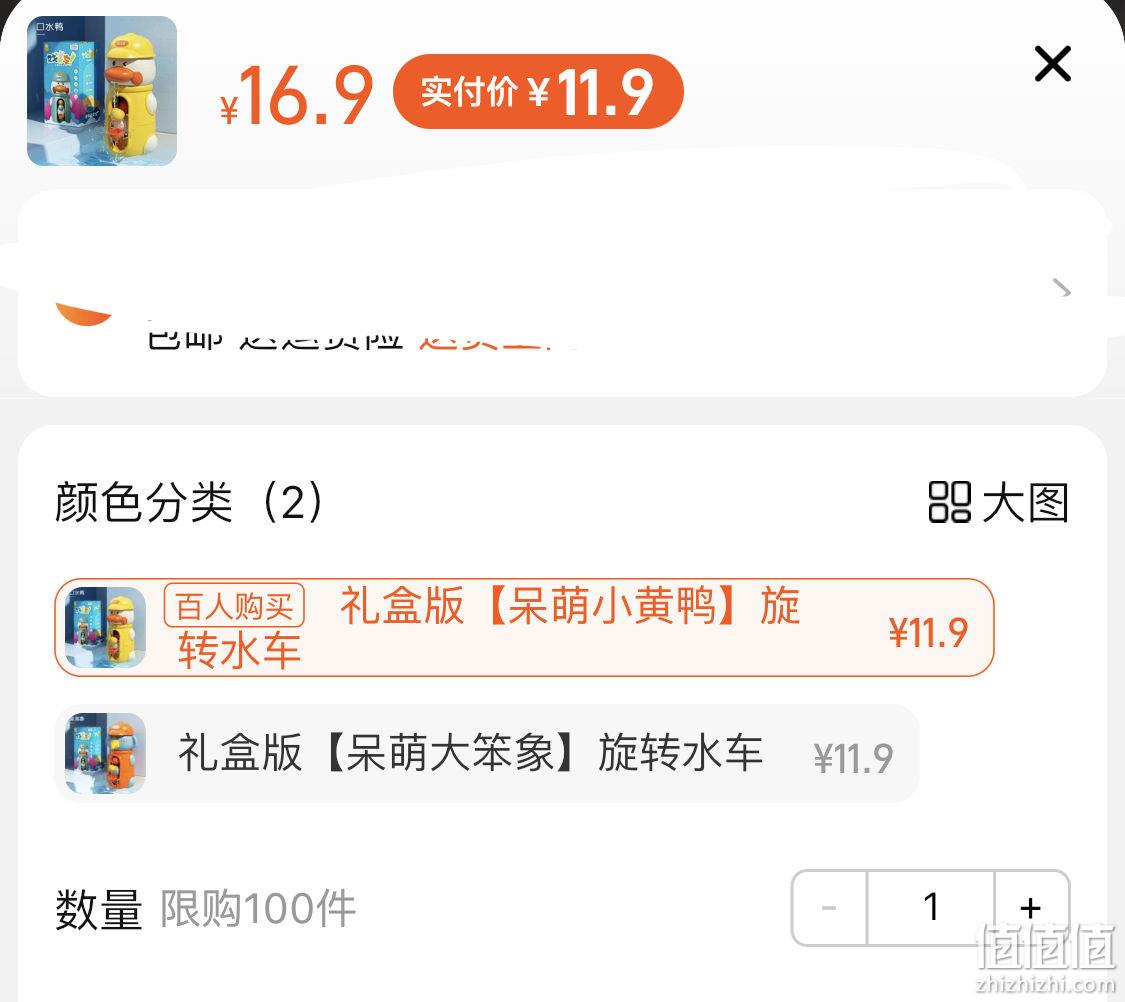Decrease quantity with the minus button

(829, 908)
